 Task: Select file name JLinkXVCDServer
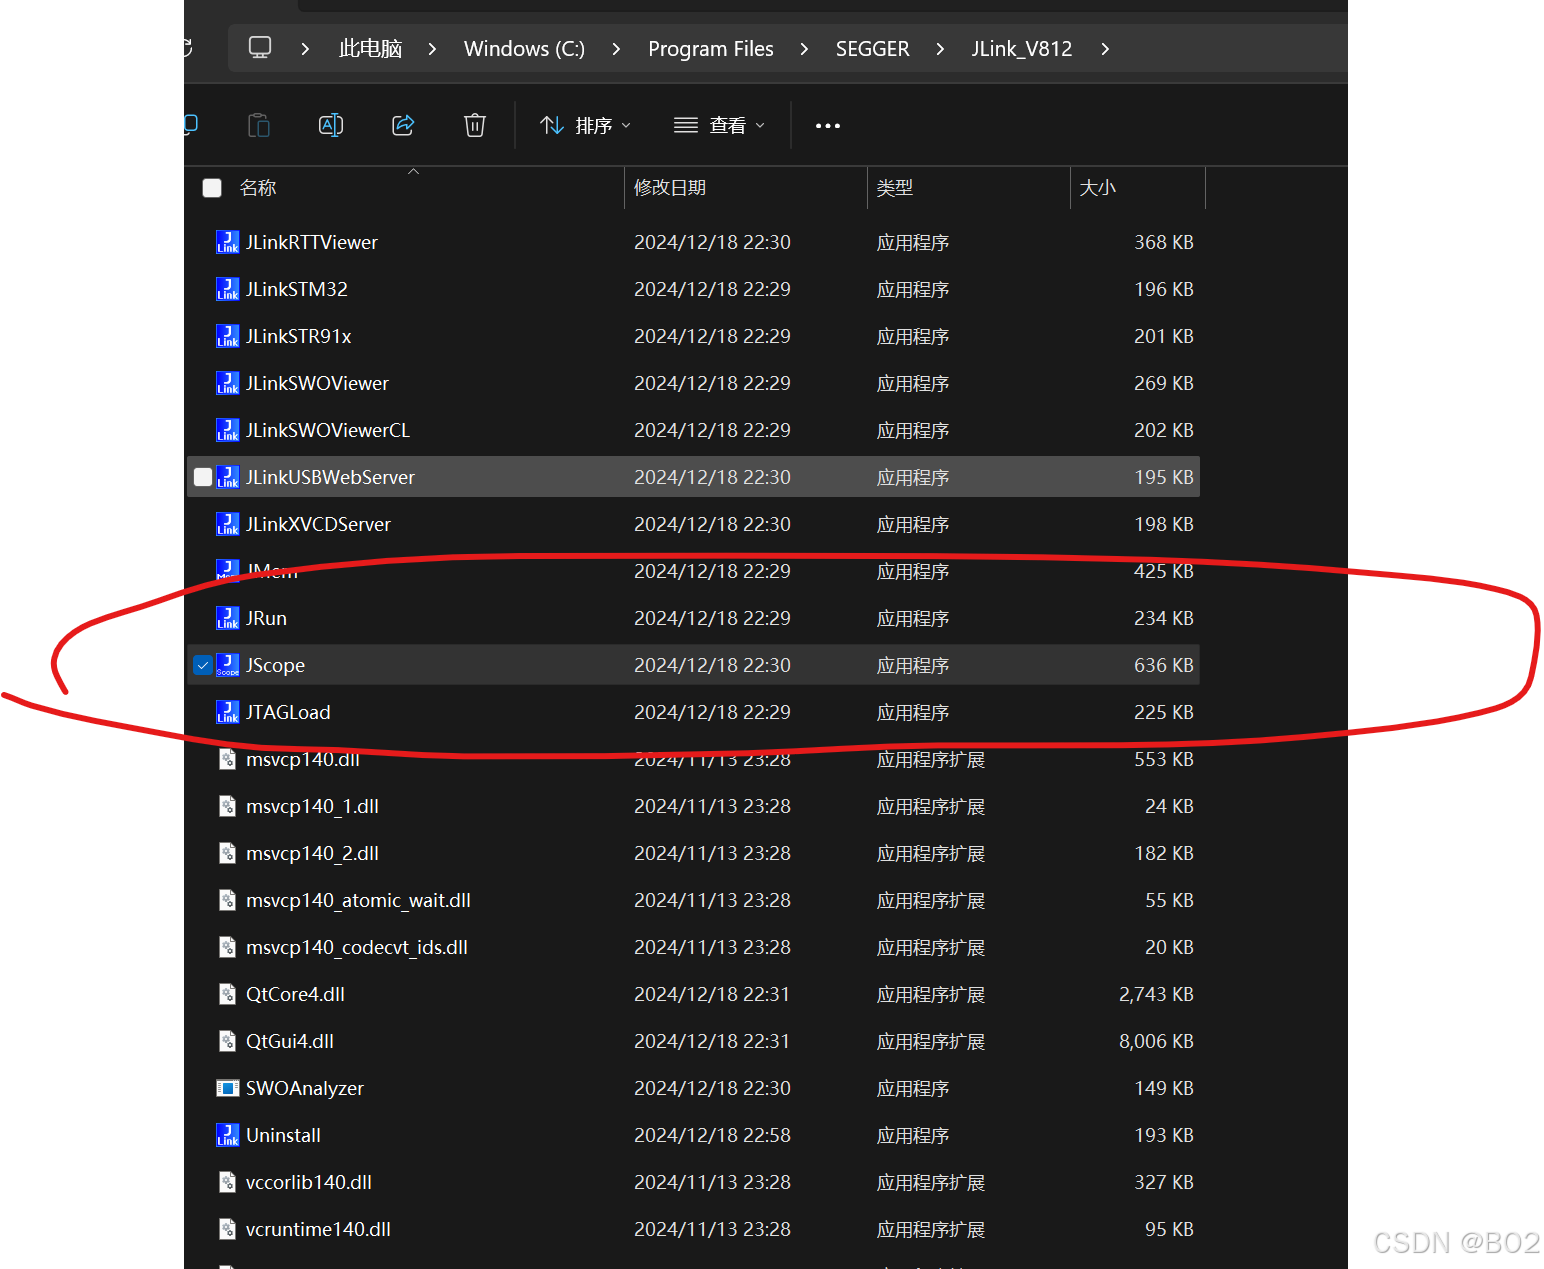pyautogui.click(x=318, y=524)
